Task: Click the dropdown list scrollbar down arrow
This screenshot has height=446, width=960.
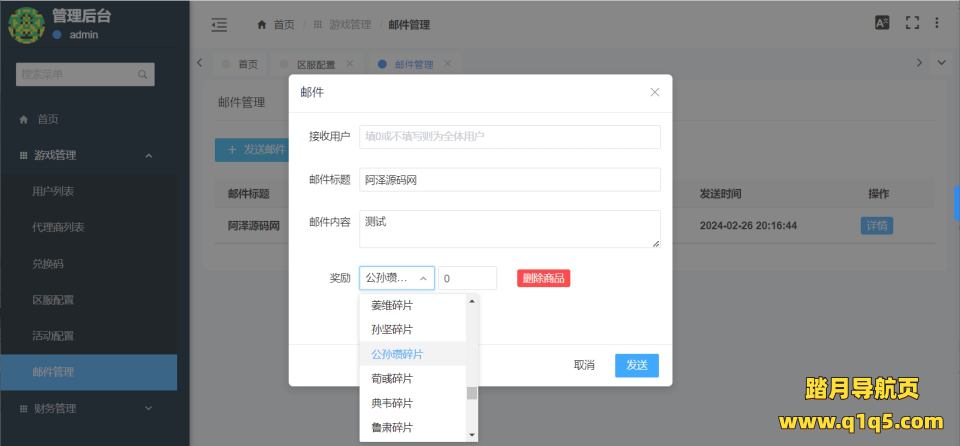Action: pos(472,435)
